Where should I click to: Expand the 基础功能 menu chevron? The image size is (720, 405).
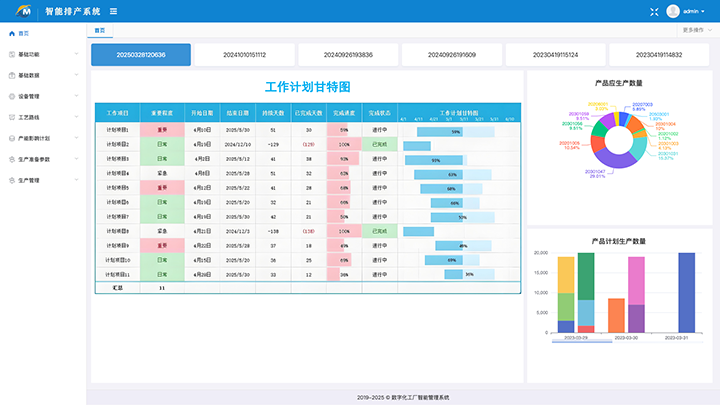click(x=77, y=54)
